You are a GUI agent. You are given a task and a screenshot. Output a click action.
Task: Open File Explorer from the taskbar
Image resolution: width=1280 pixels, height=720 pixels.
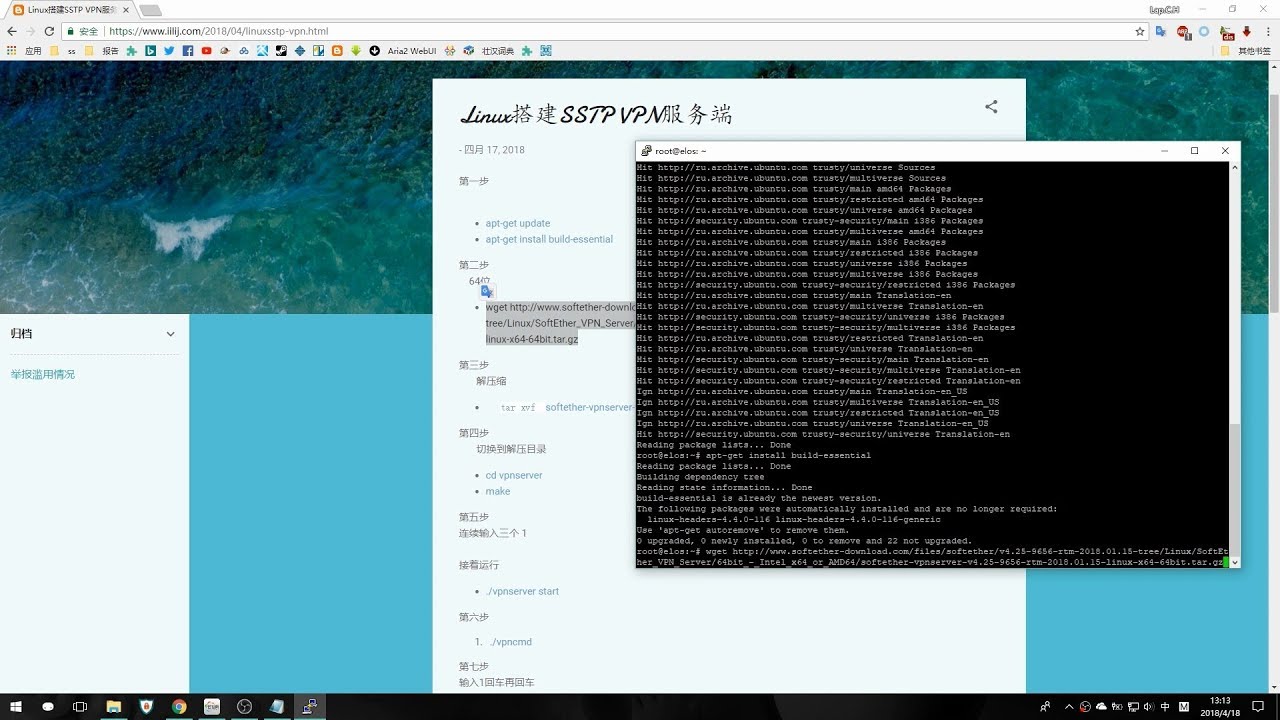[x=113, y=706]
